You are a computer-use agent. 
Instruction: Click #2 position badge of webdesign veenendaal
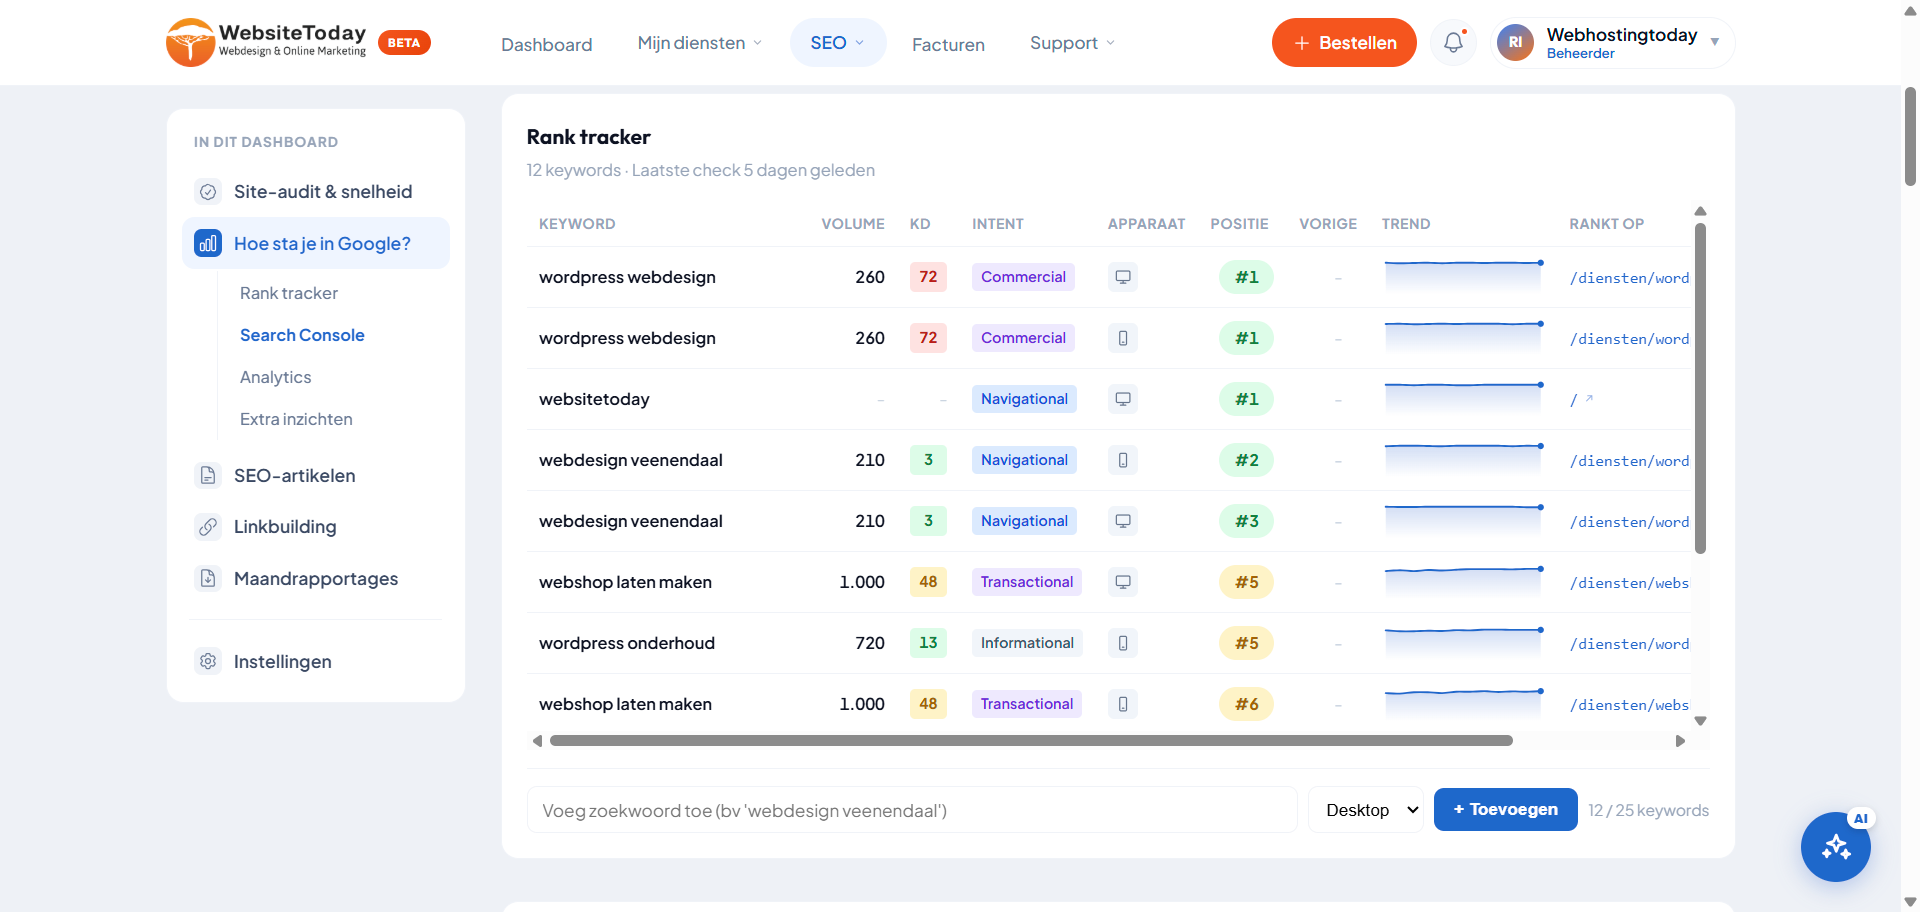(1246, 460)
